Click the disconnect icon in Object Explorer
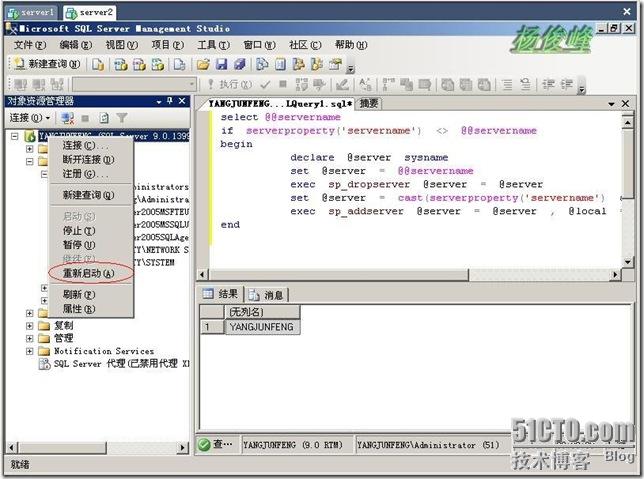 coord(67,118)
